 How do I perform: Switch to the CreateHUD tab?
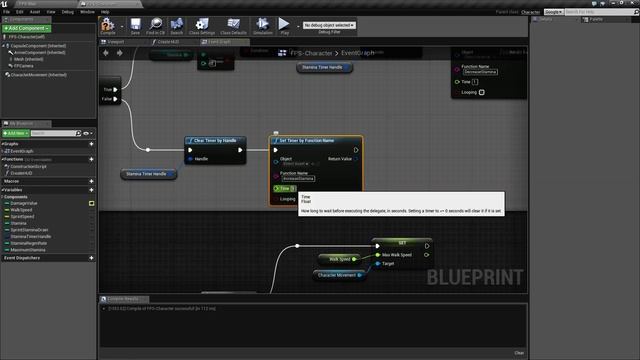tap(169, 42)
